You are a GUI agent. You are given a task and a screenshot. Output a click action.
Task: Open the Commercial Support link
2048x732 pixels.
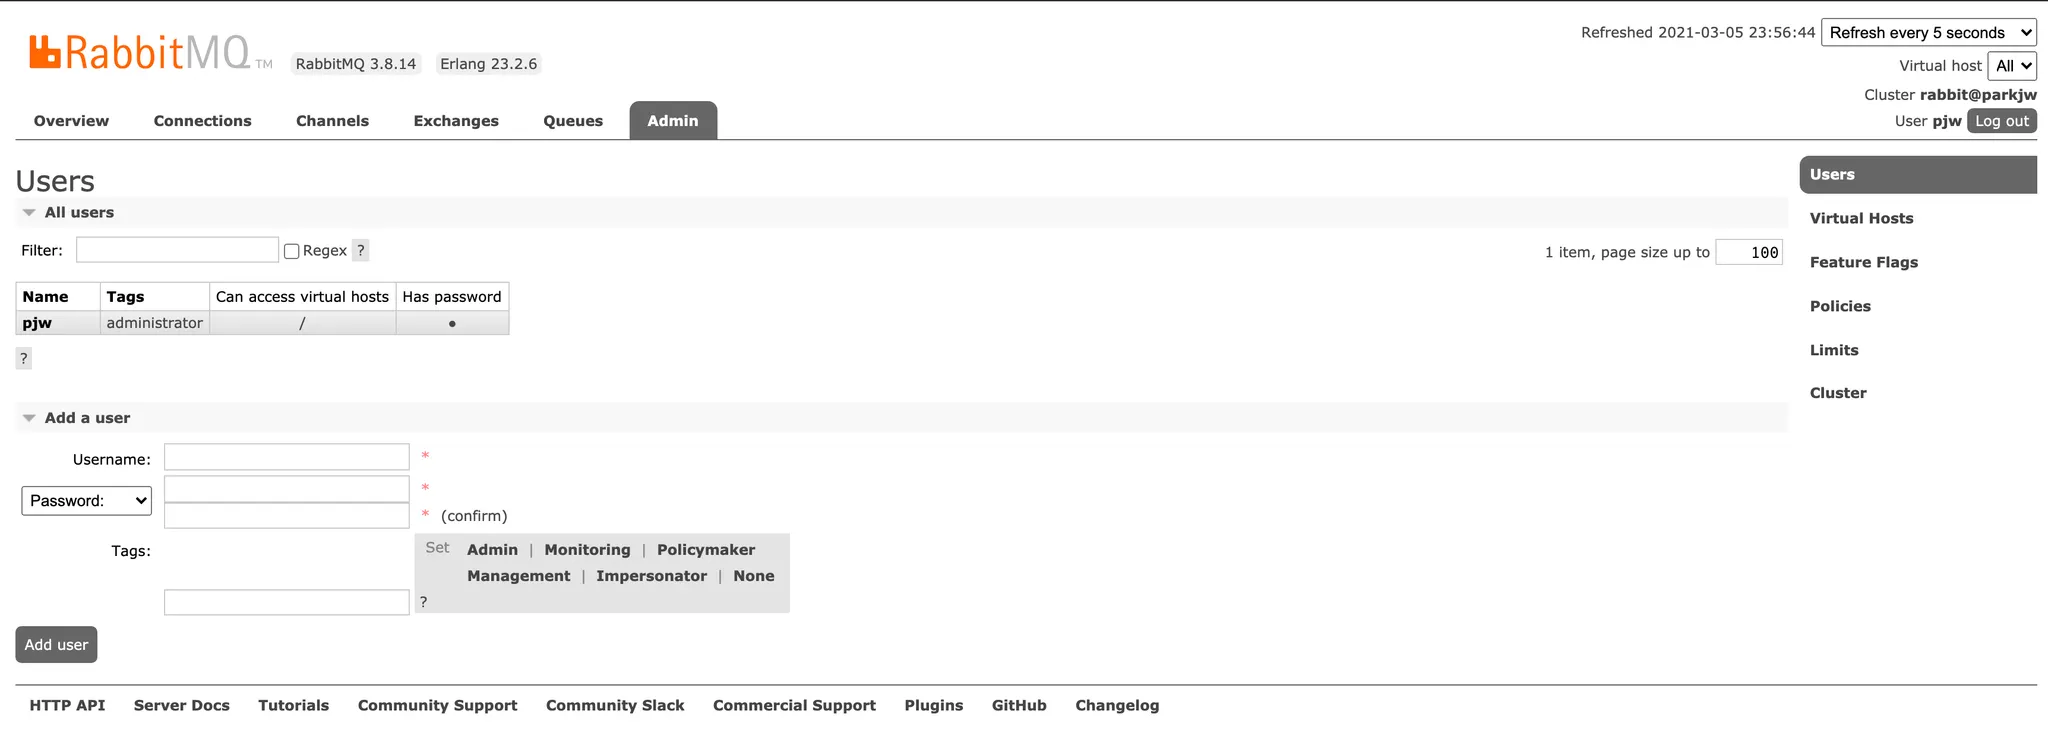794,705
